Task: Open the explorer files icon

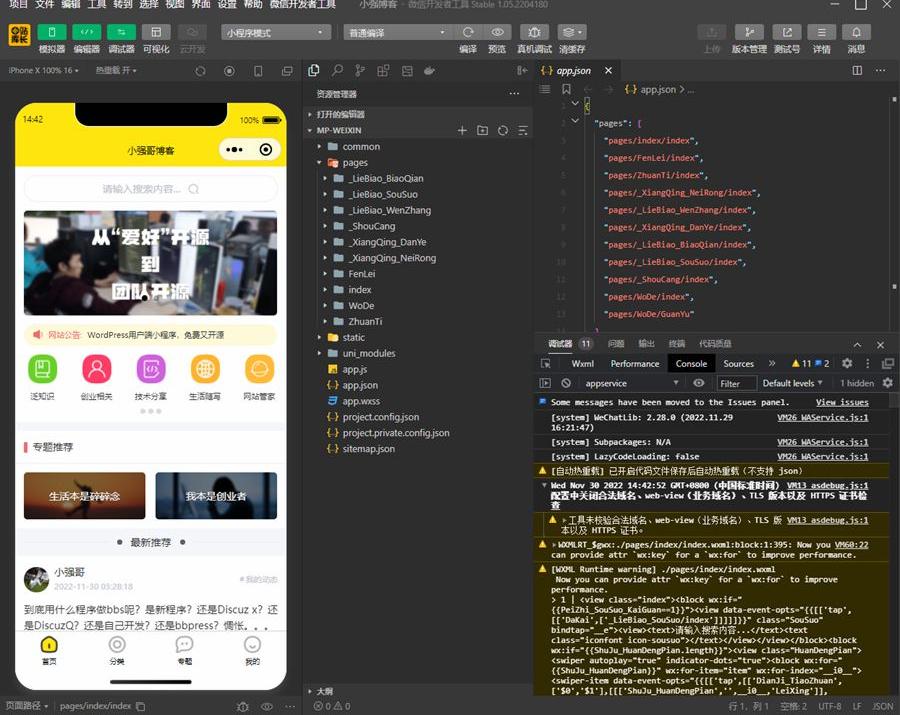Action: 314,71
